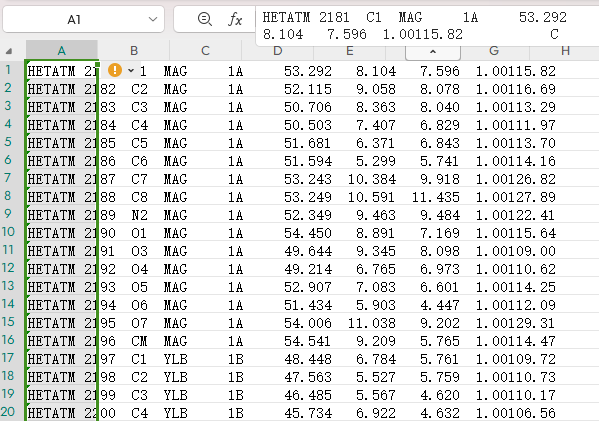Open the Name Box dropdown arrow

click(153, 19)
